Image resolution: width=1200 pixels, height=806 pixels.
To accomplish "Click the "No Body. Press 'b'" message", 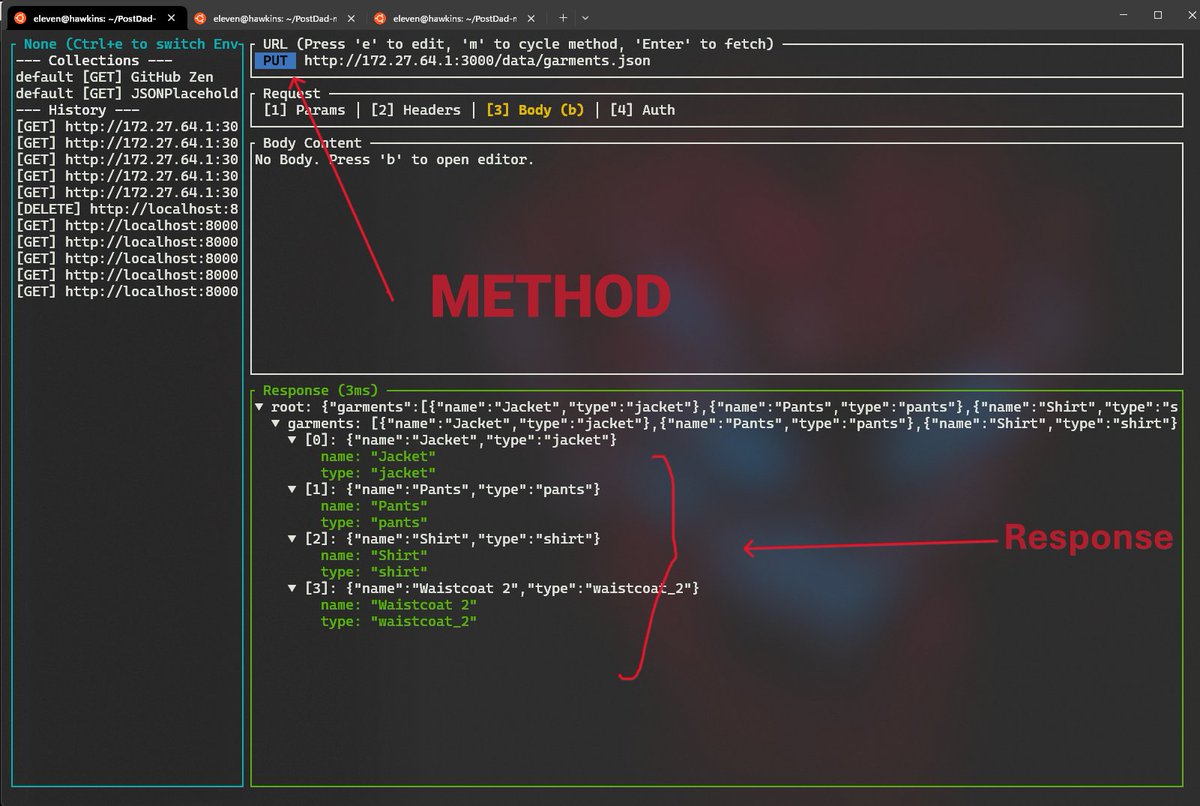I will click(395, 160).
